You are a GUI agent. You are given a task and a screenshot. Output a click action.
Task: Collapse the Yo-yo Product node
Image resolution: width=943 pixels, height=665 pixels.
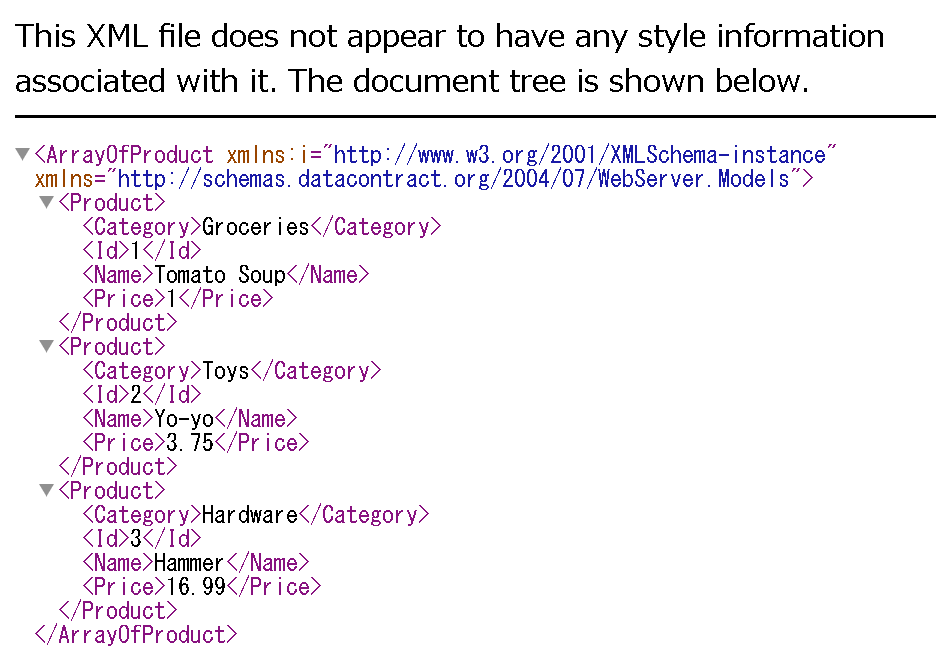(46, 346)
